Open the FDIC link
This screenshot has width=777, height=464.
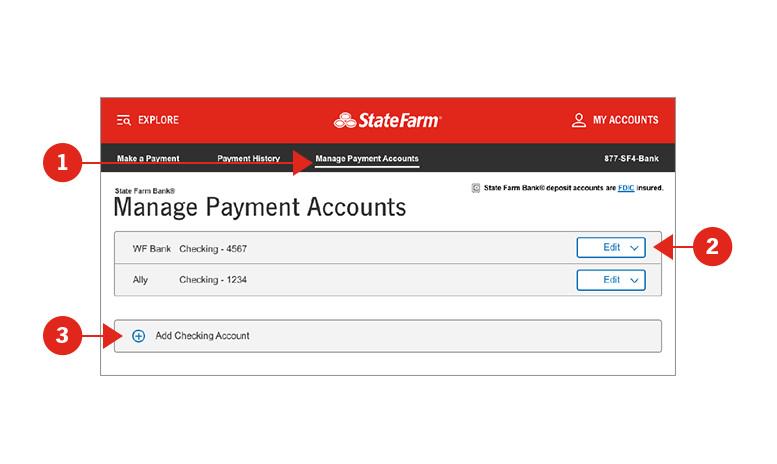(x=626, y=188)
